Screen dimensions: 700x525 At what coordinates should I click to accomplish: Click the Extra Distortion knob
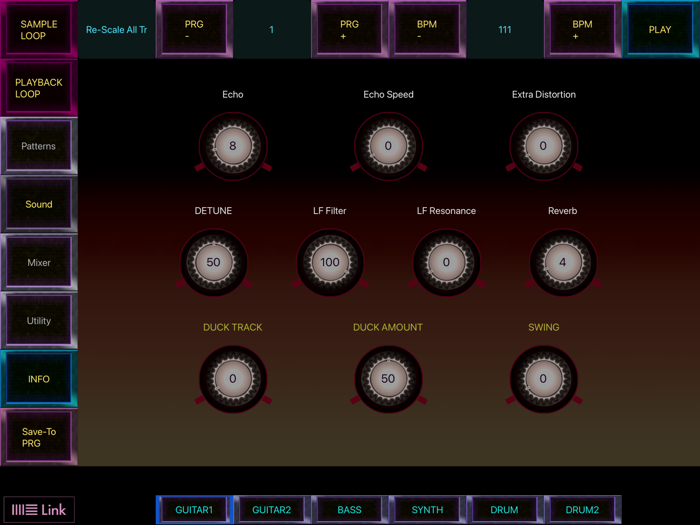(544, 146)
